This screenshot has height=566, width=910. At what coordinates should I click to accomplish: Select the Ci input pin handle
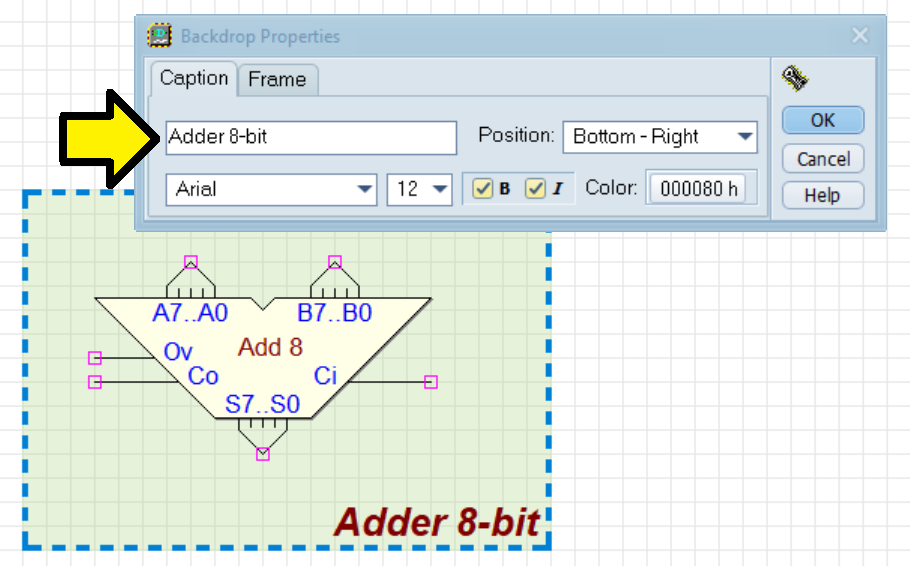tap(431, 382)
